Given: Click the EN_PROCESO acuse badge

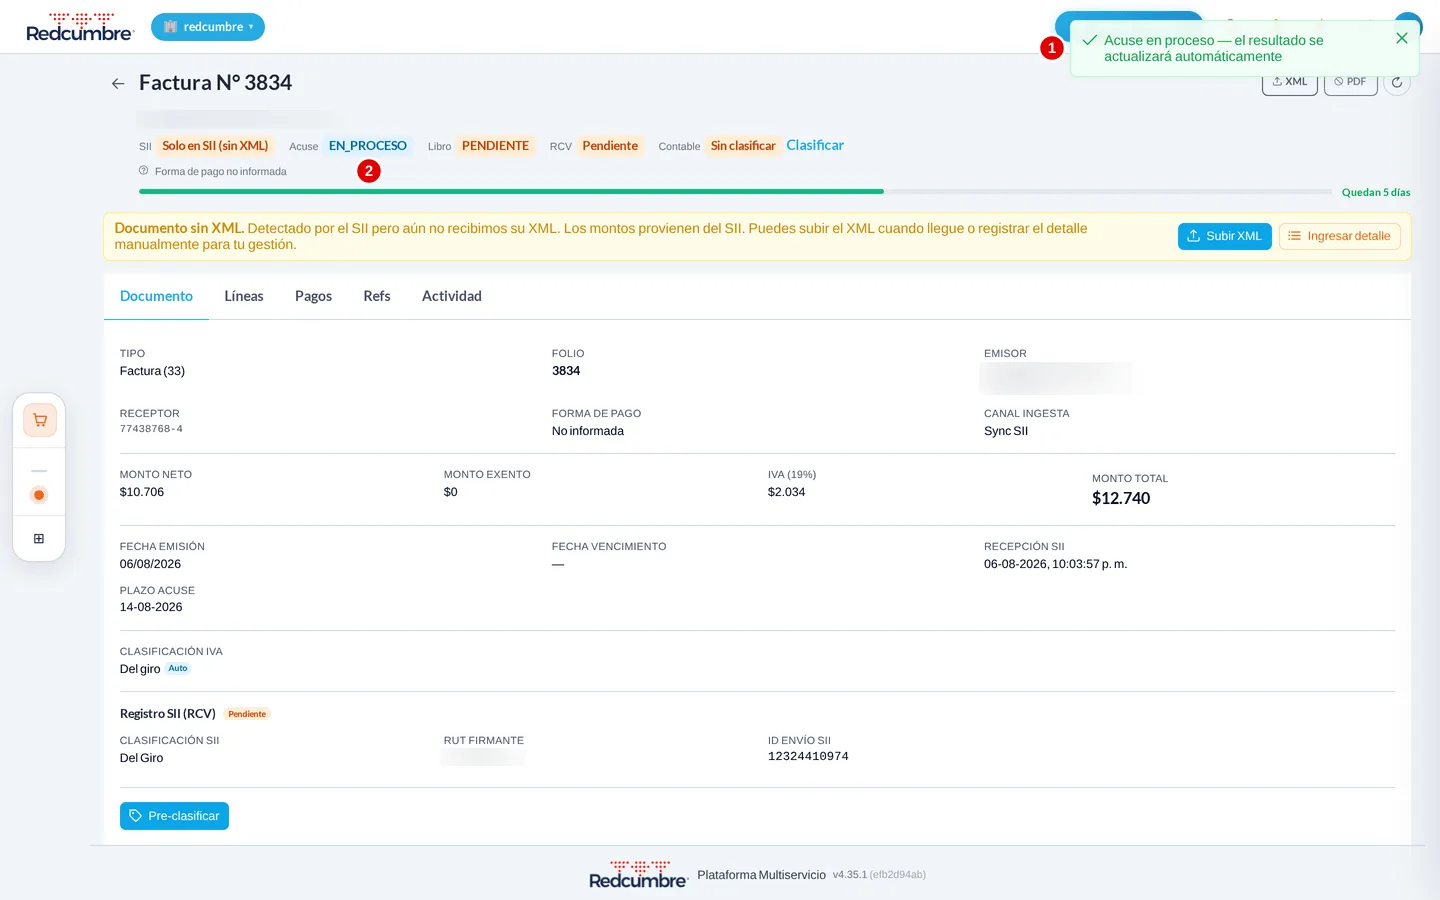Looking at the screenshot, I should [368, 146].
